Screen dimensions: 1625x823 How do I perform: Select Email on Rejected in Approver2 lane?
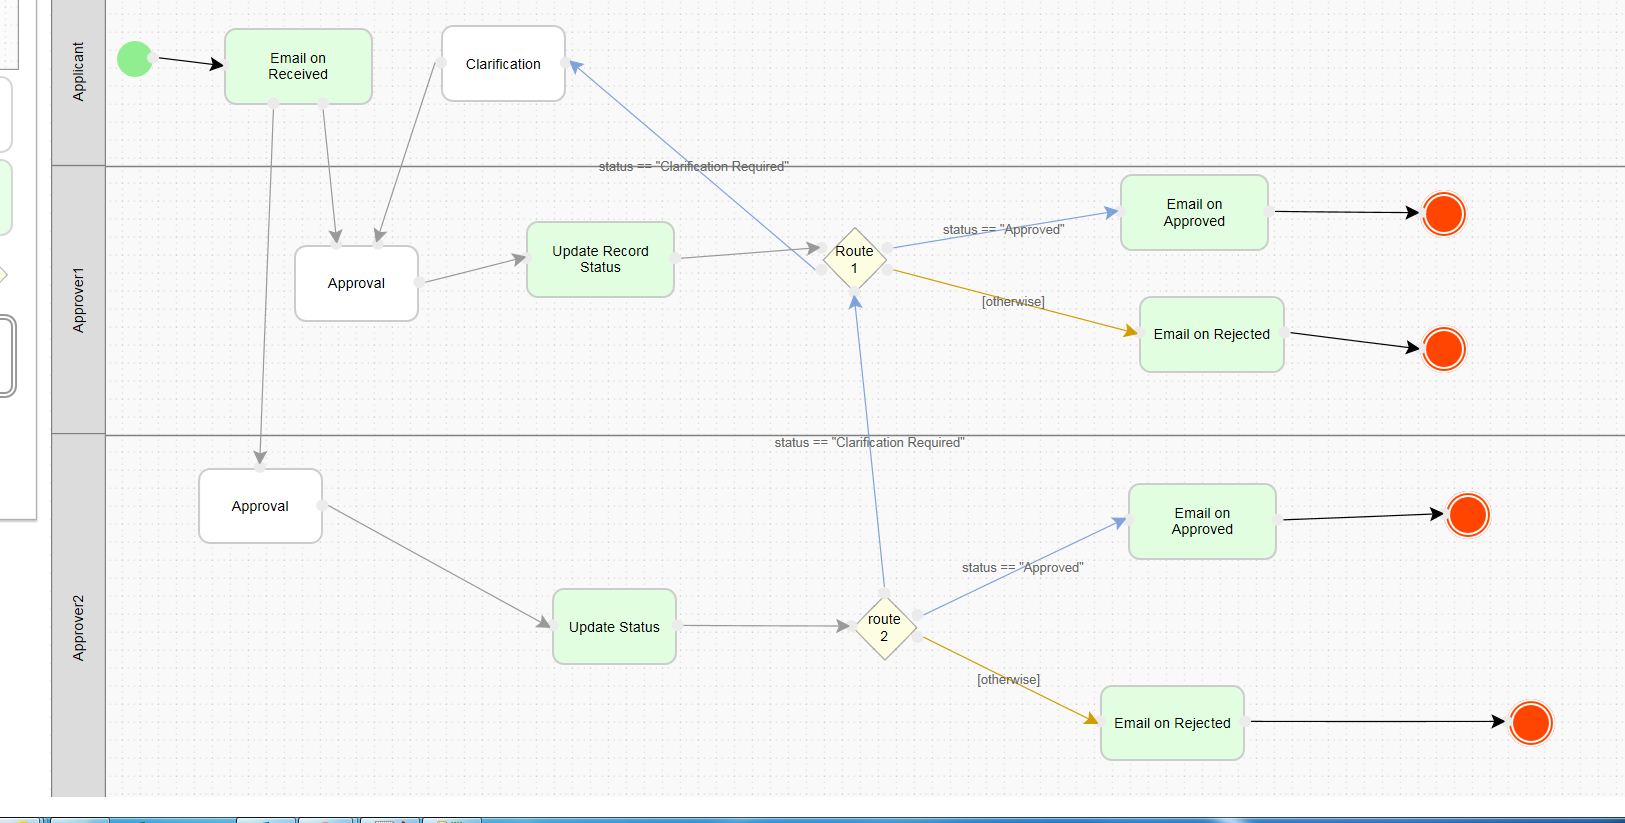1172,723
